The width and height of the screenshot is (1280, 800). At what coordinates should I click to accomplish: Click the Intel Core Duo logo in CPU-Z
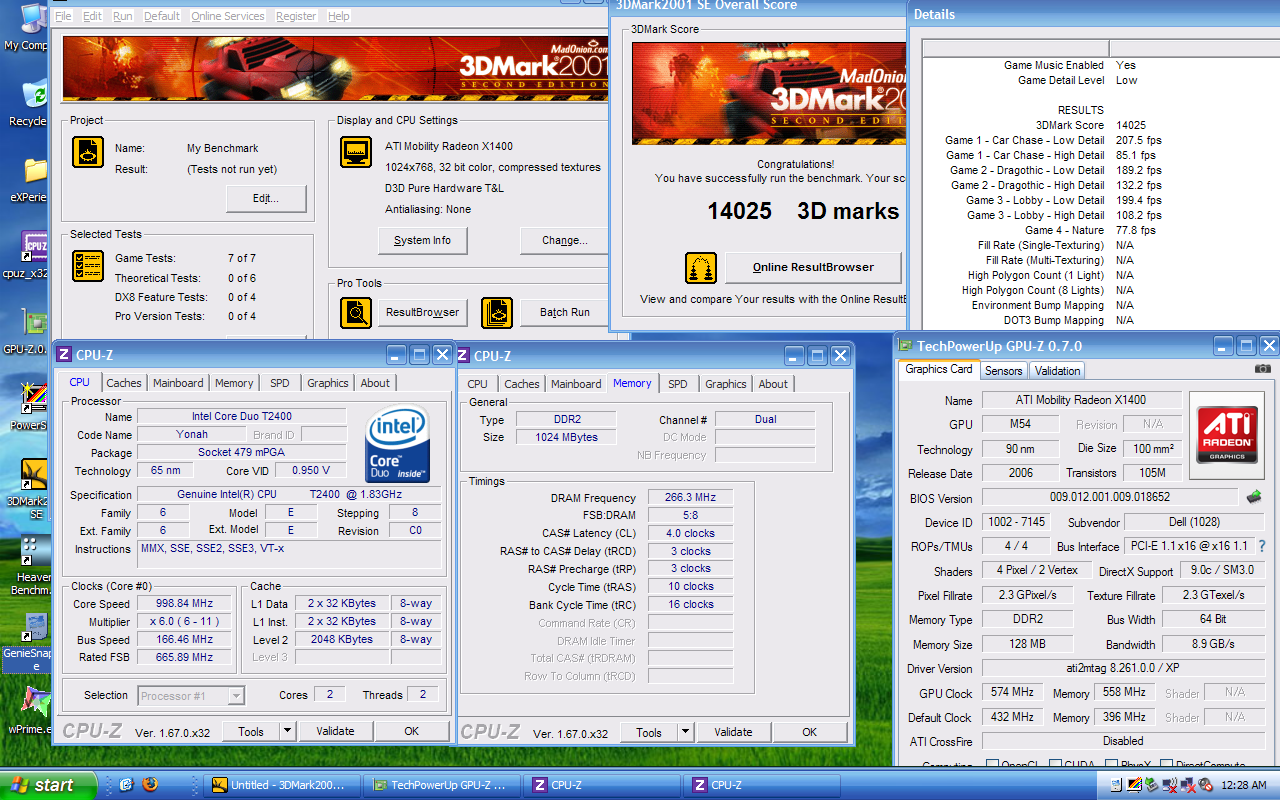(397, 445)
